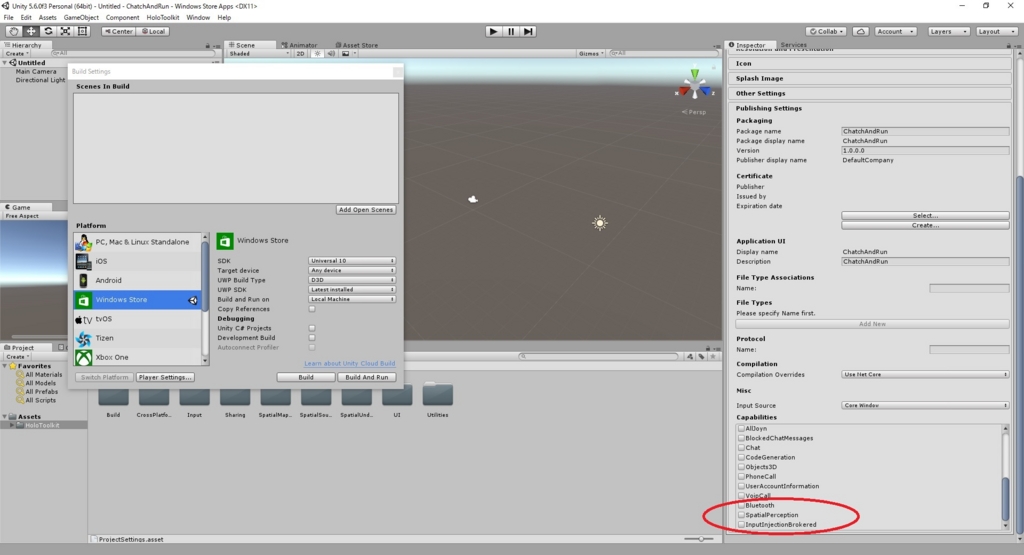Image resolution: width=1024 pixels, height=555 pixels.
Task: Choose tvOS platform in list
Action: [x=137, y=319]
